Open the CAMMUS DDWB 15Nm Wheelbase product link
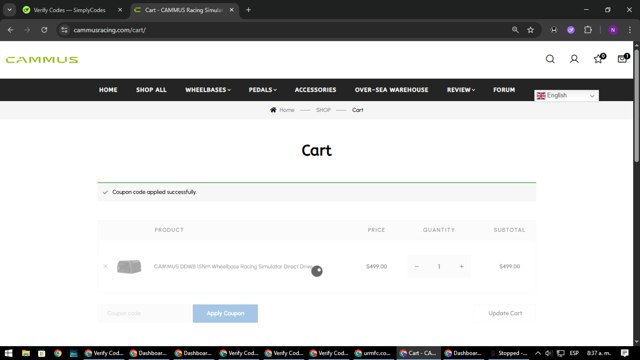 233,267
